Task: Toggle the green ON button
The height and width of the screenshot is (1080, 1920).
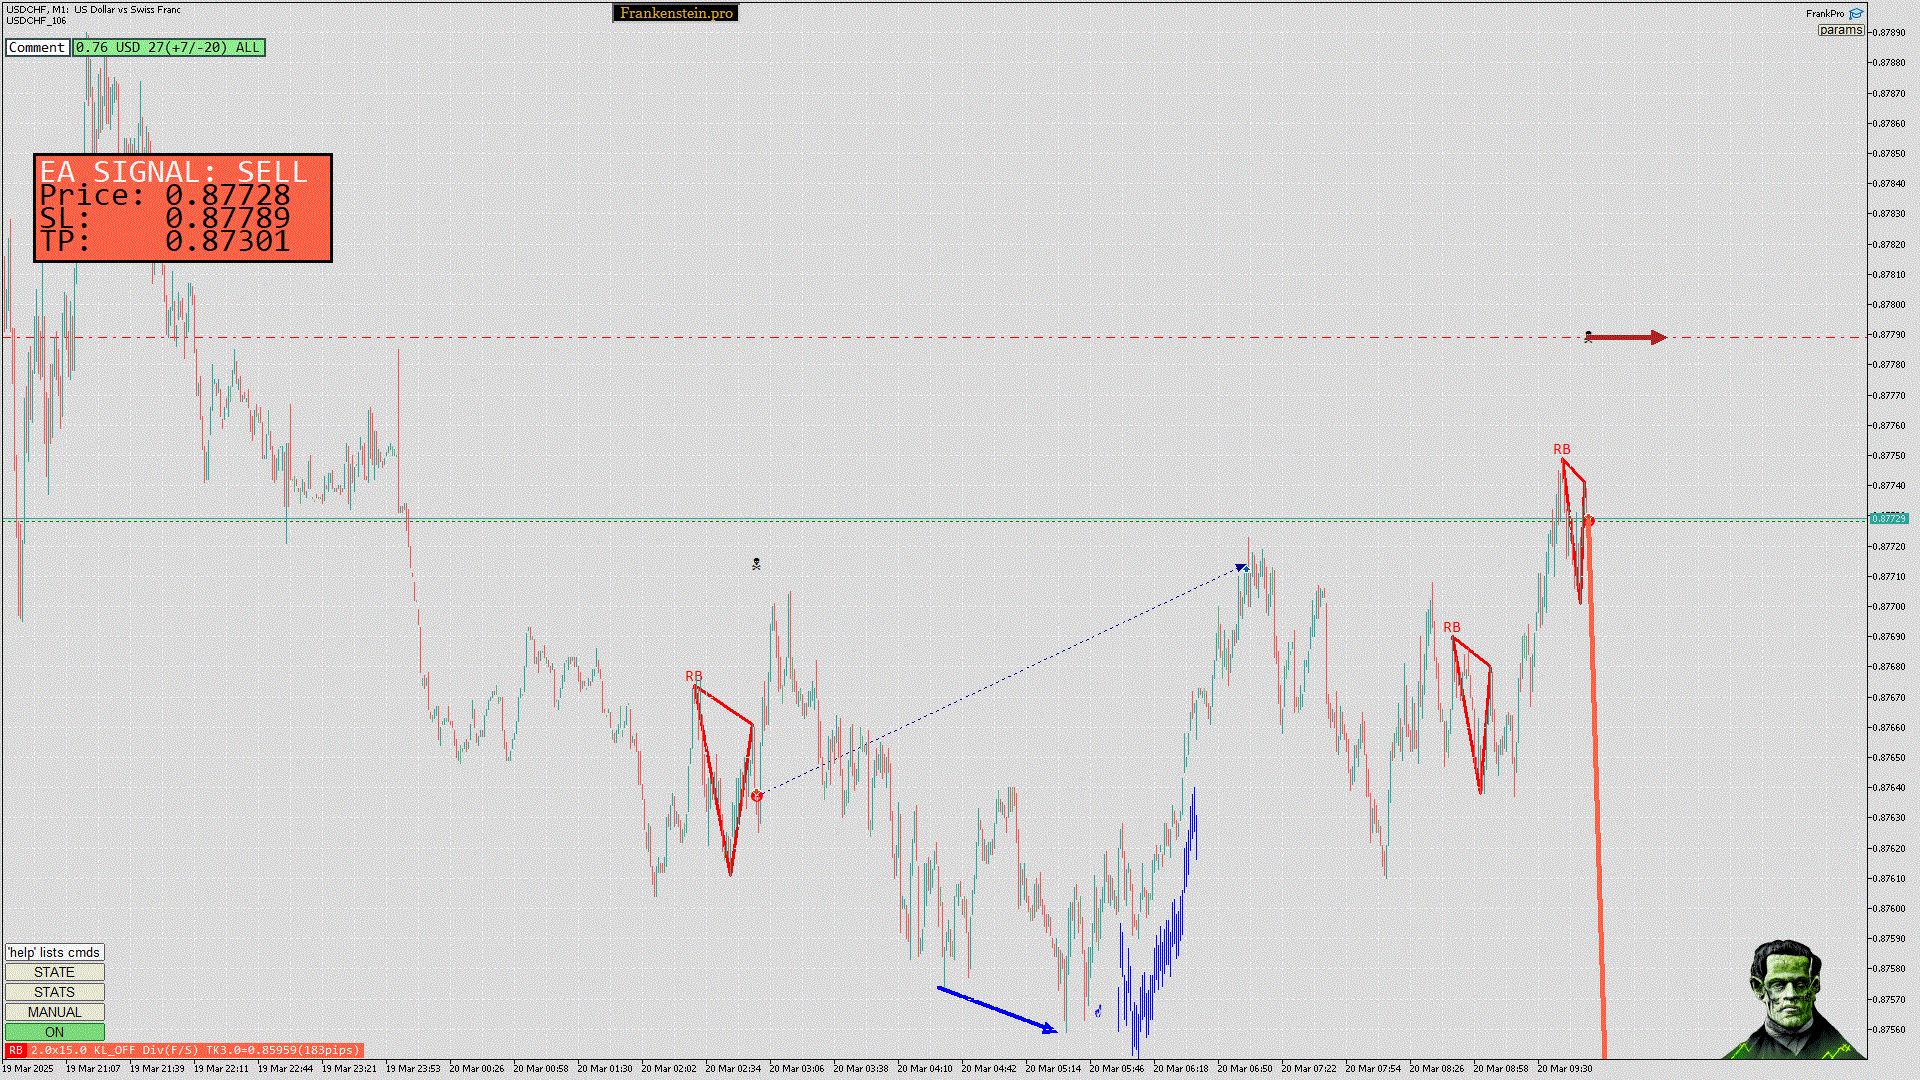Action: pyautogui.click(x=54, y=1032)
